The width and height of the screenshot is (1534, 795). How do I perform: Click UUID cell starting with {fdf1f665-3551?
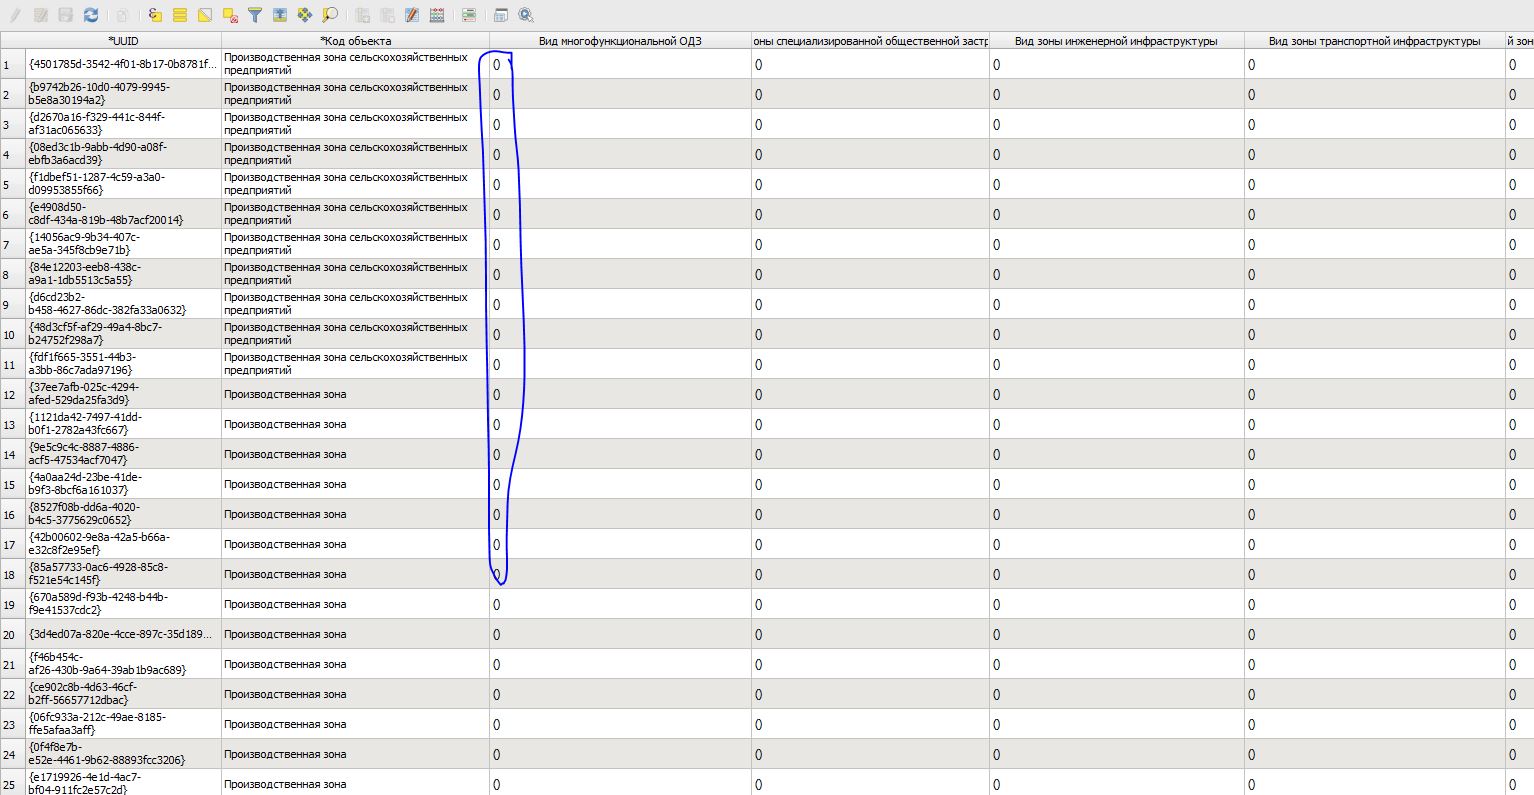pos(123,364)
